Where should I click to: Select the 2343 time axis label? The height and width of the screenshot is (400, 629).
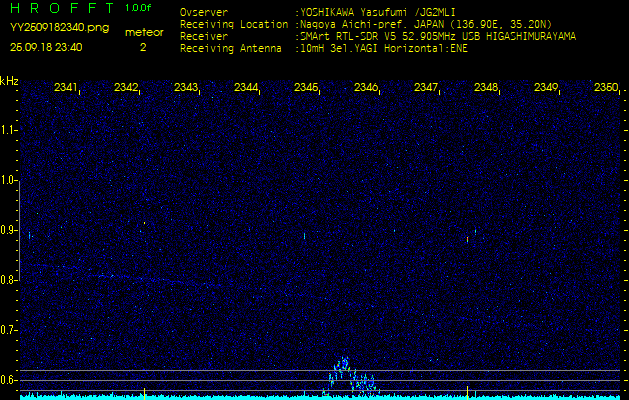(186, 88)
